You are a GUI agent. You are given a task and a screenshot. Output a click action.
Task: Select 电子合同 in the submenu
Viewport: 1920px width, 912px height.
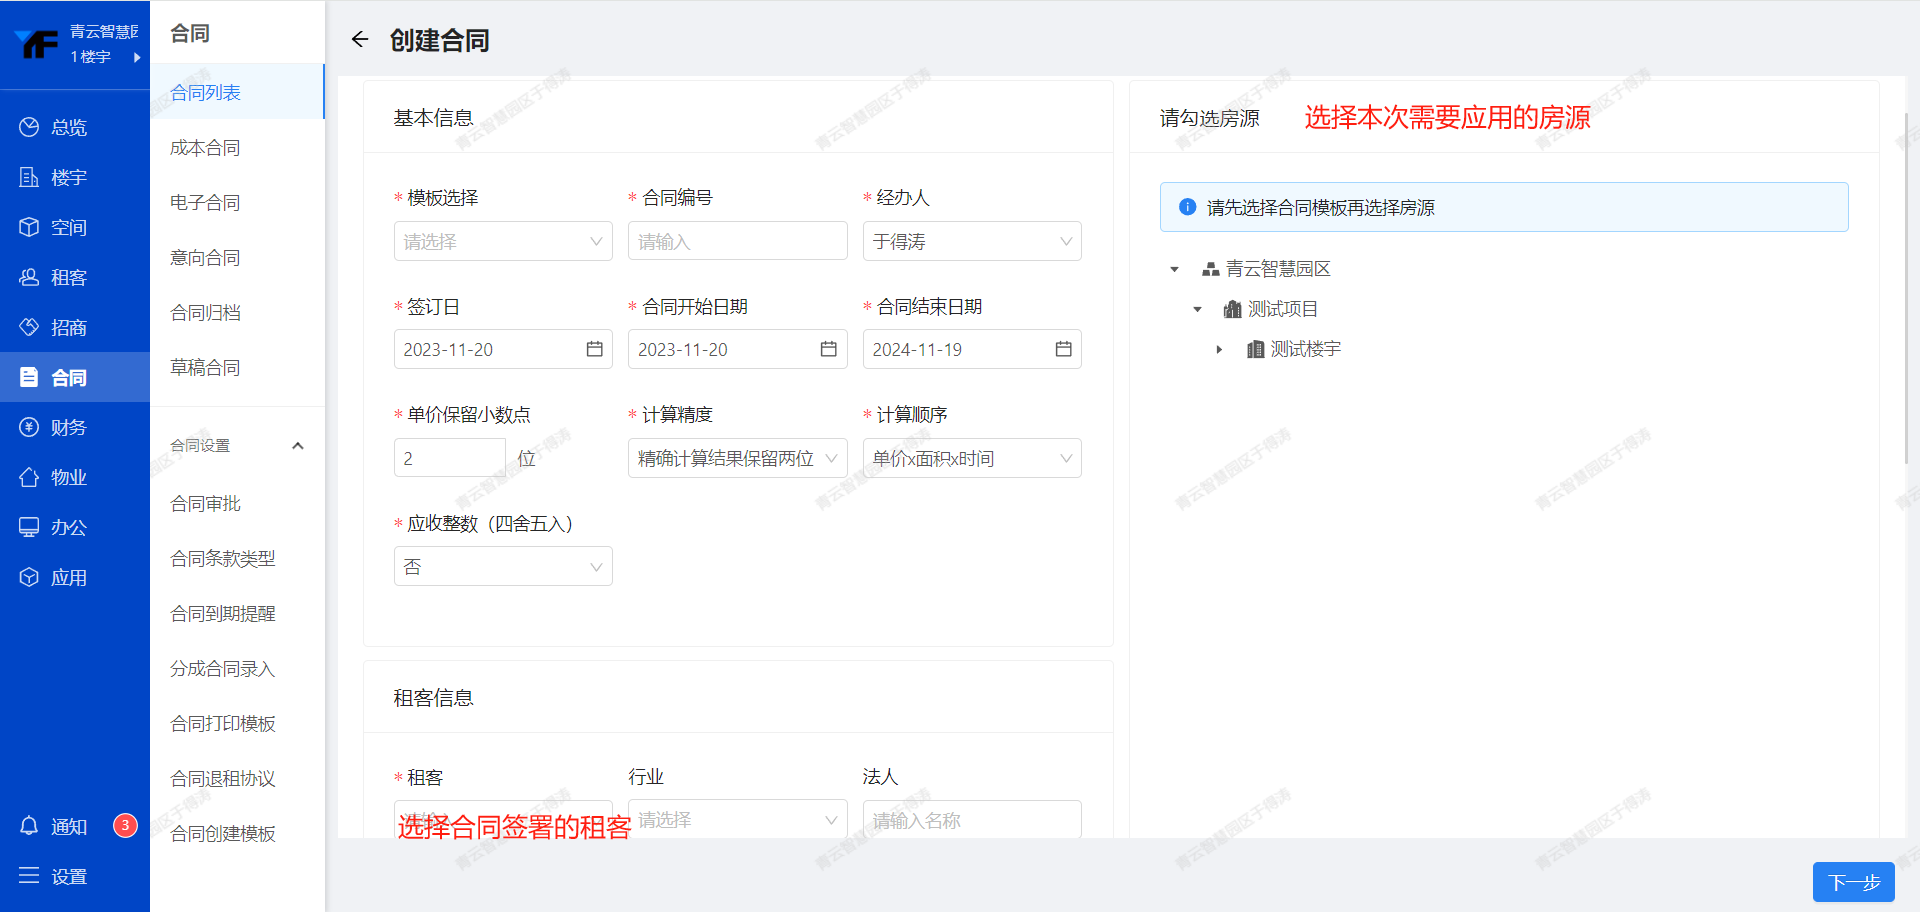pyautogui.click(x=205, y=203)
